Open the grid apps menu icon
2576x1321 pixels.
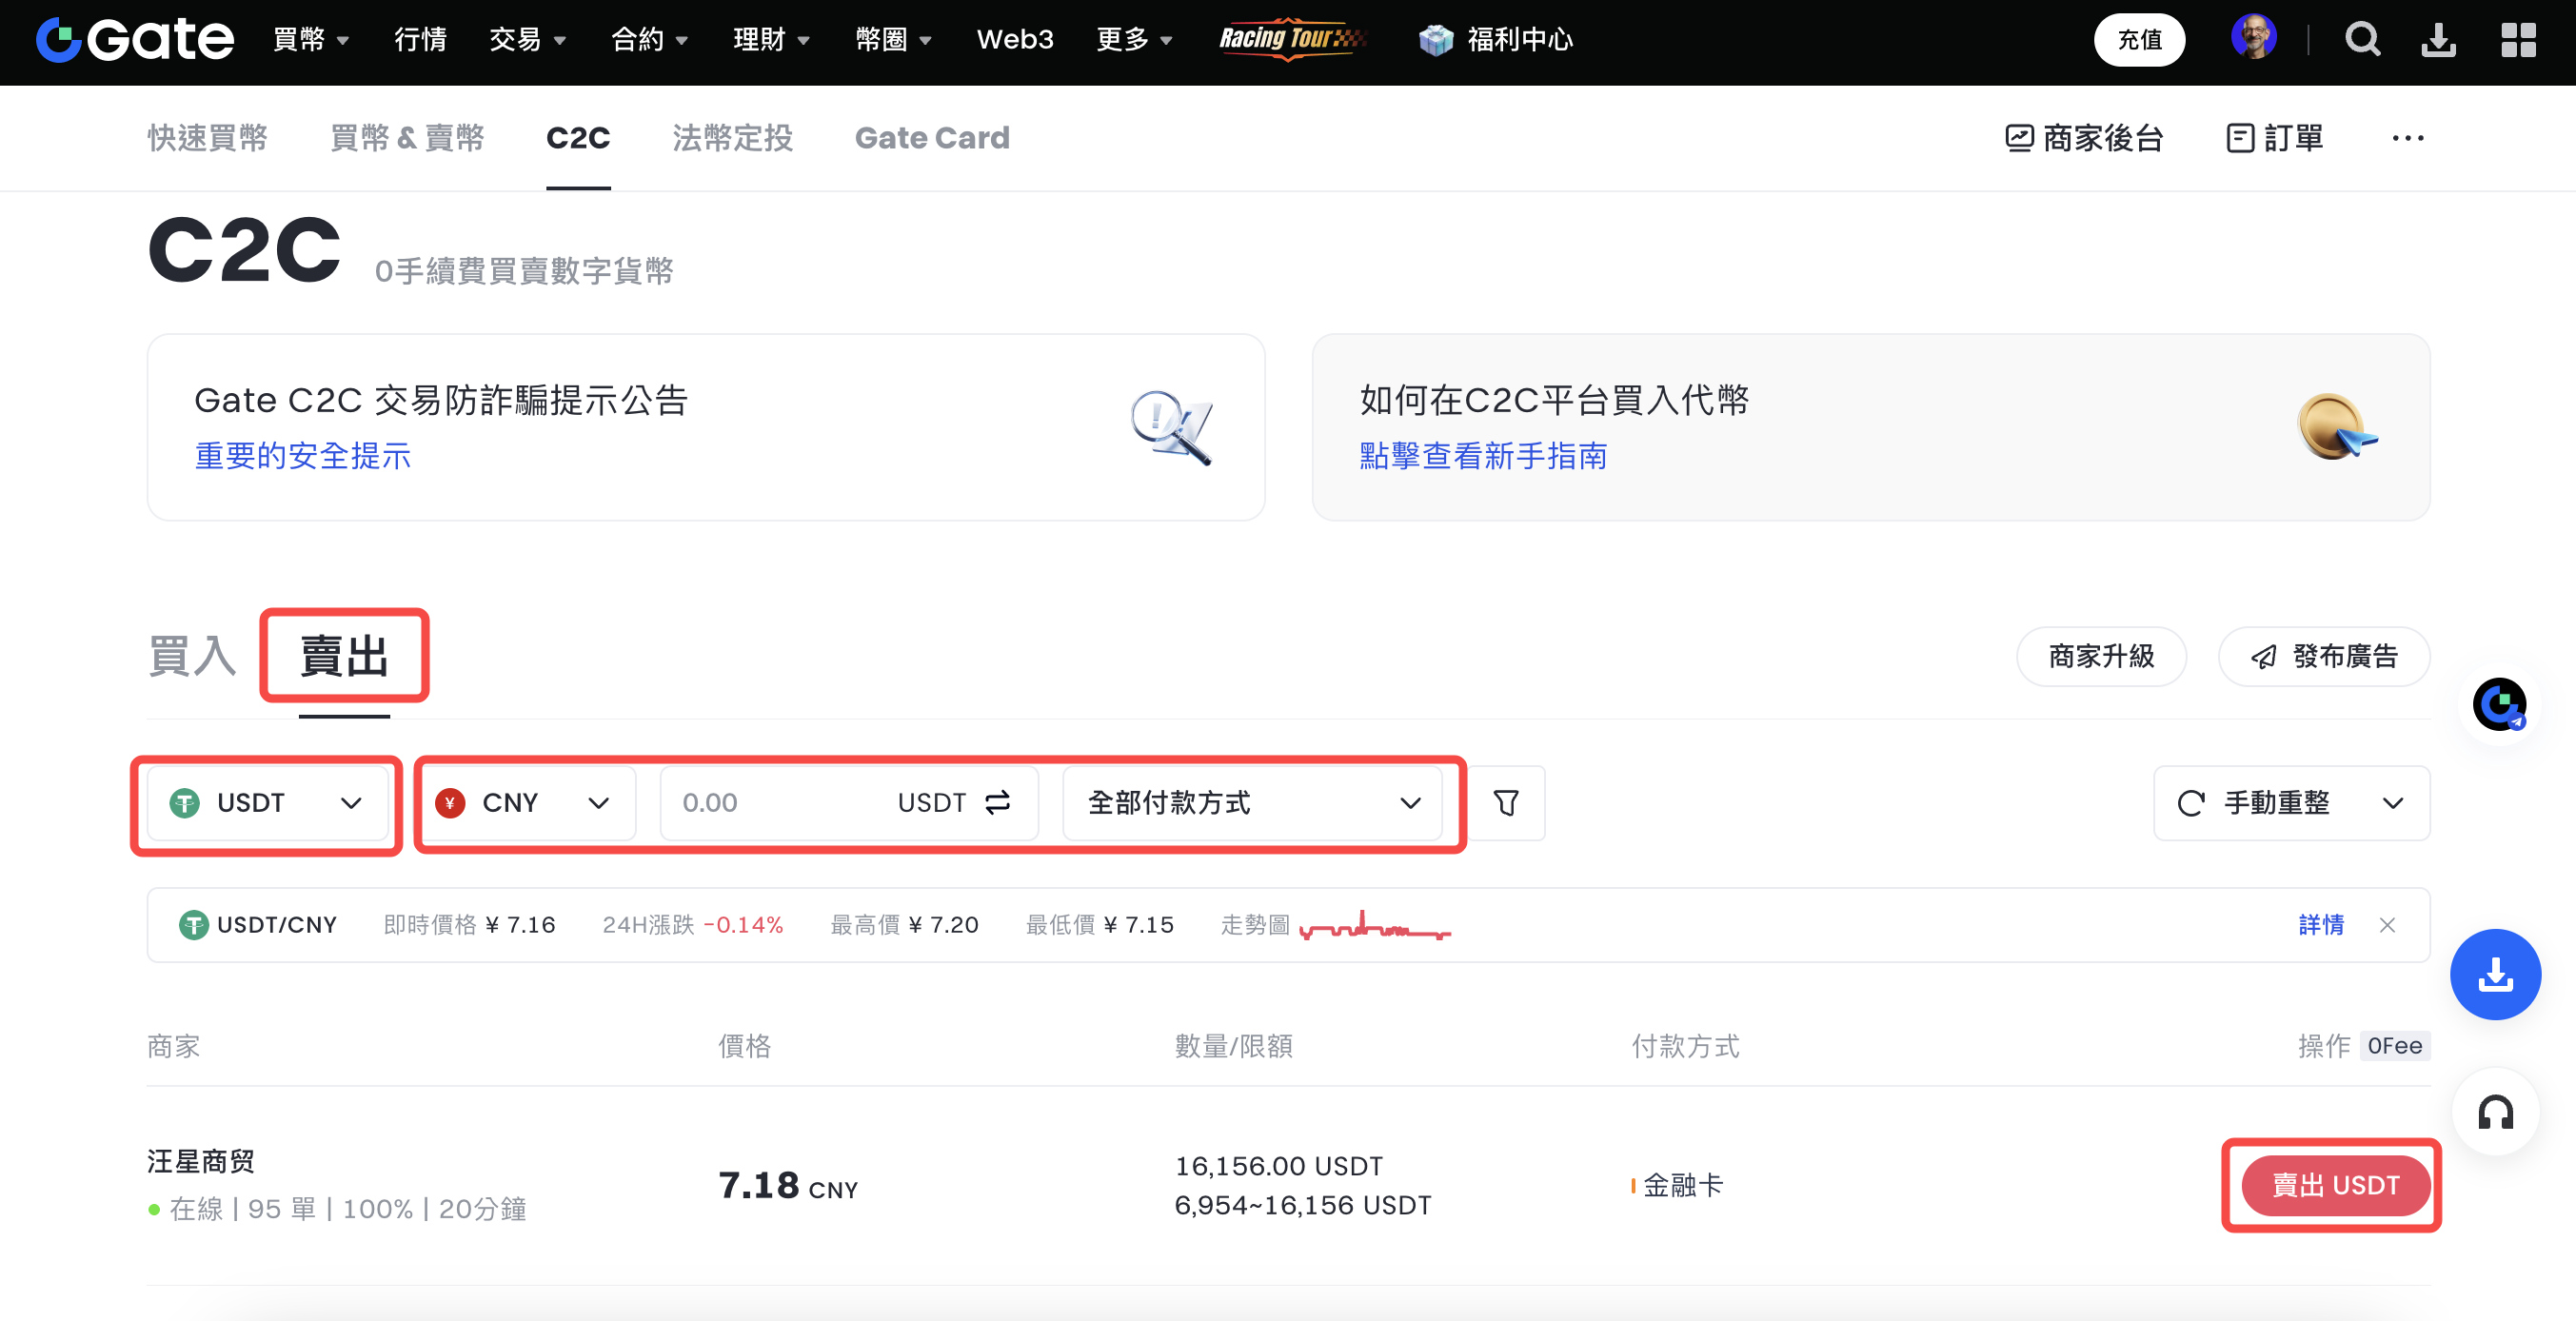pos(2517,40)
